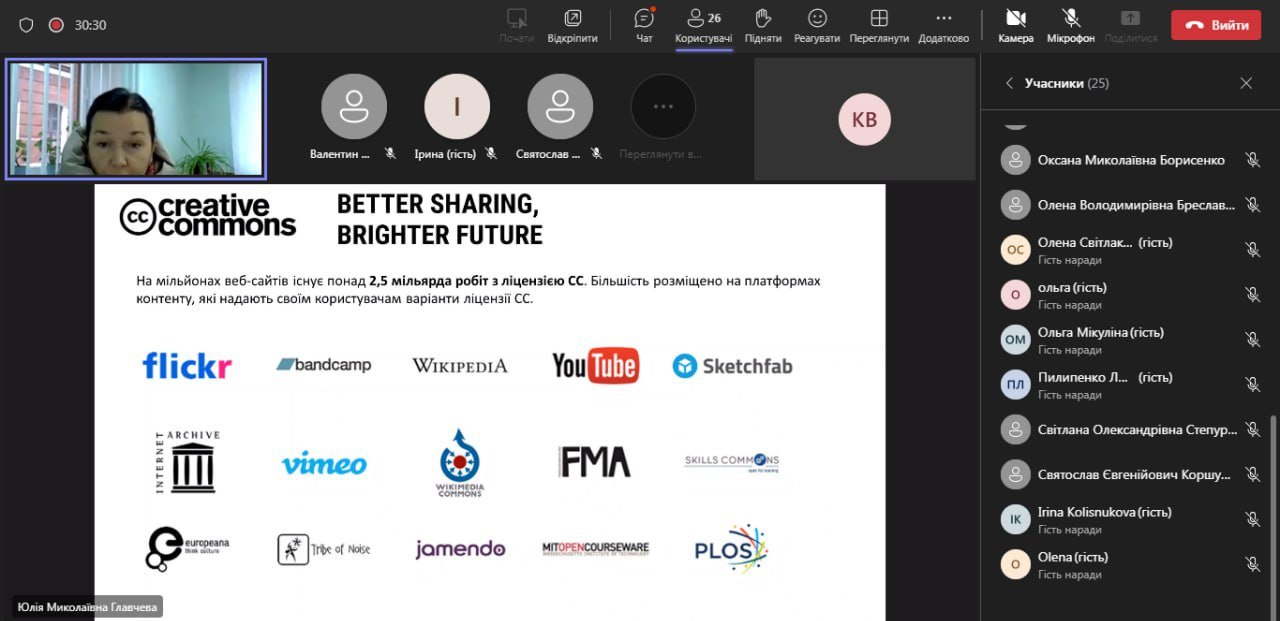Toggle the Camera (Камера) on

point(1016,25)
